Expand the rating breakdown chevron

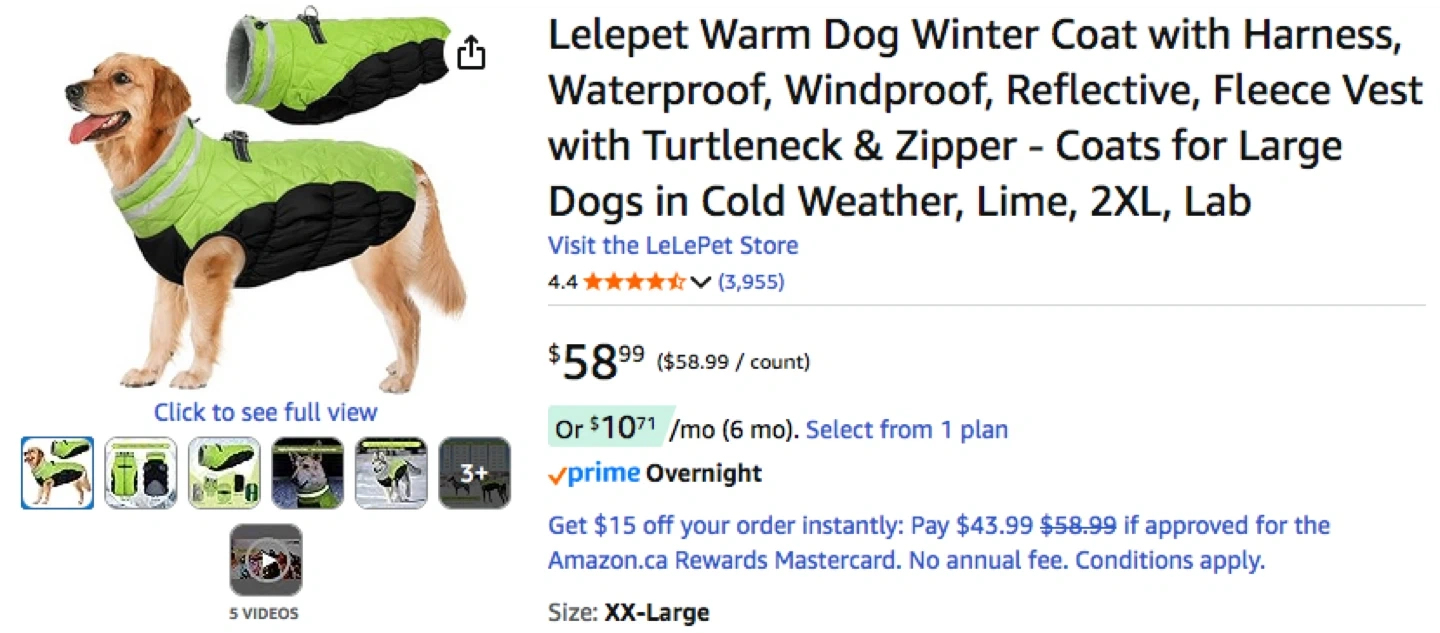(x=700, y=283)
